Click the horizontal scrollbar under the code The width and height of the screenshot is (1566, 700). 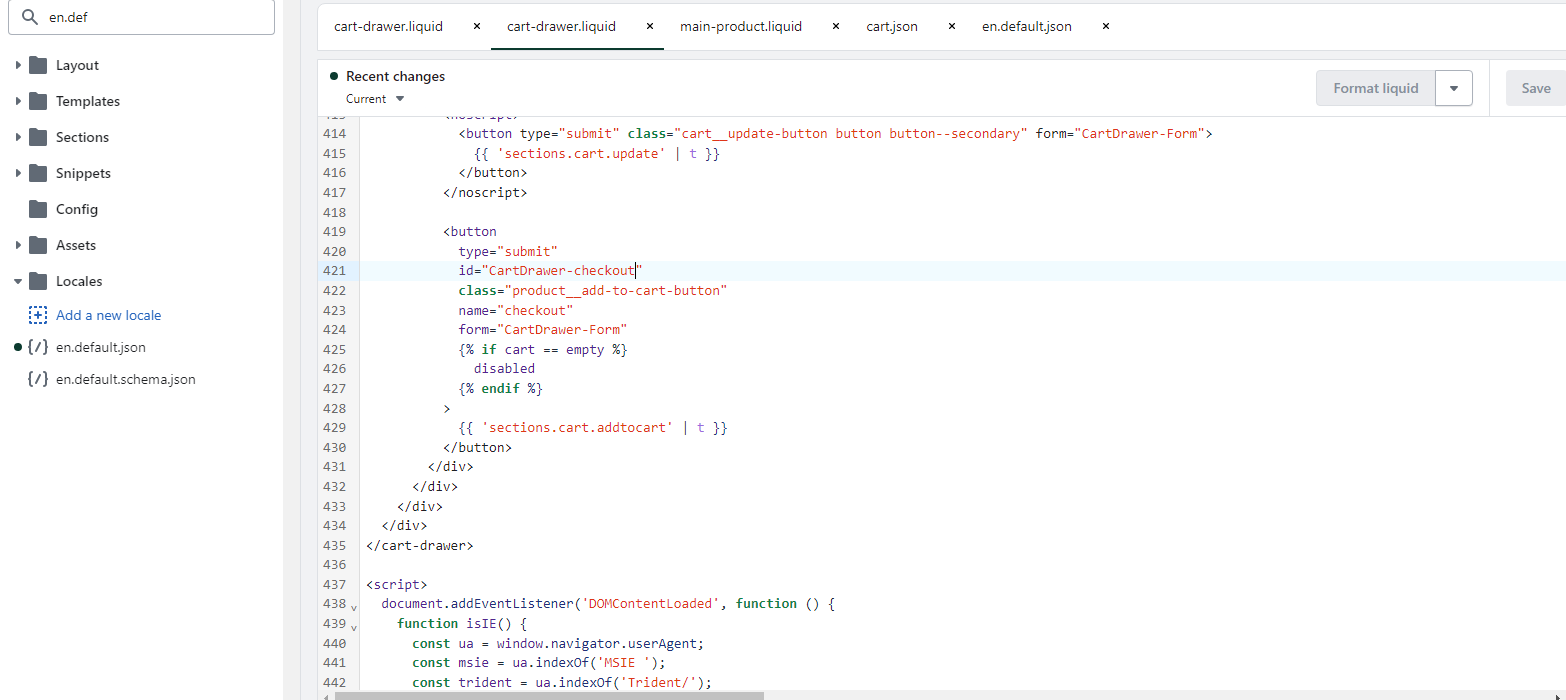550,695
